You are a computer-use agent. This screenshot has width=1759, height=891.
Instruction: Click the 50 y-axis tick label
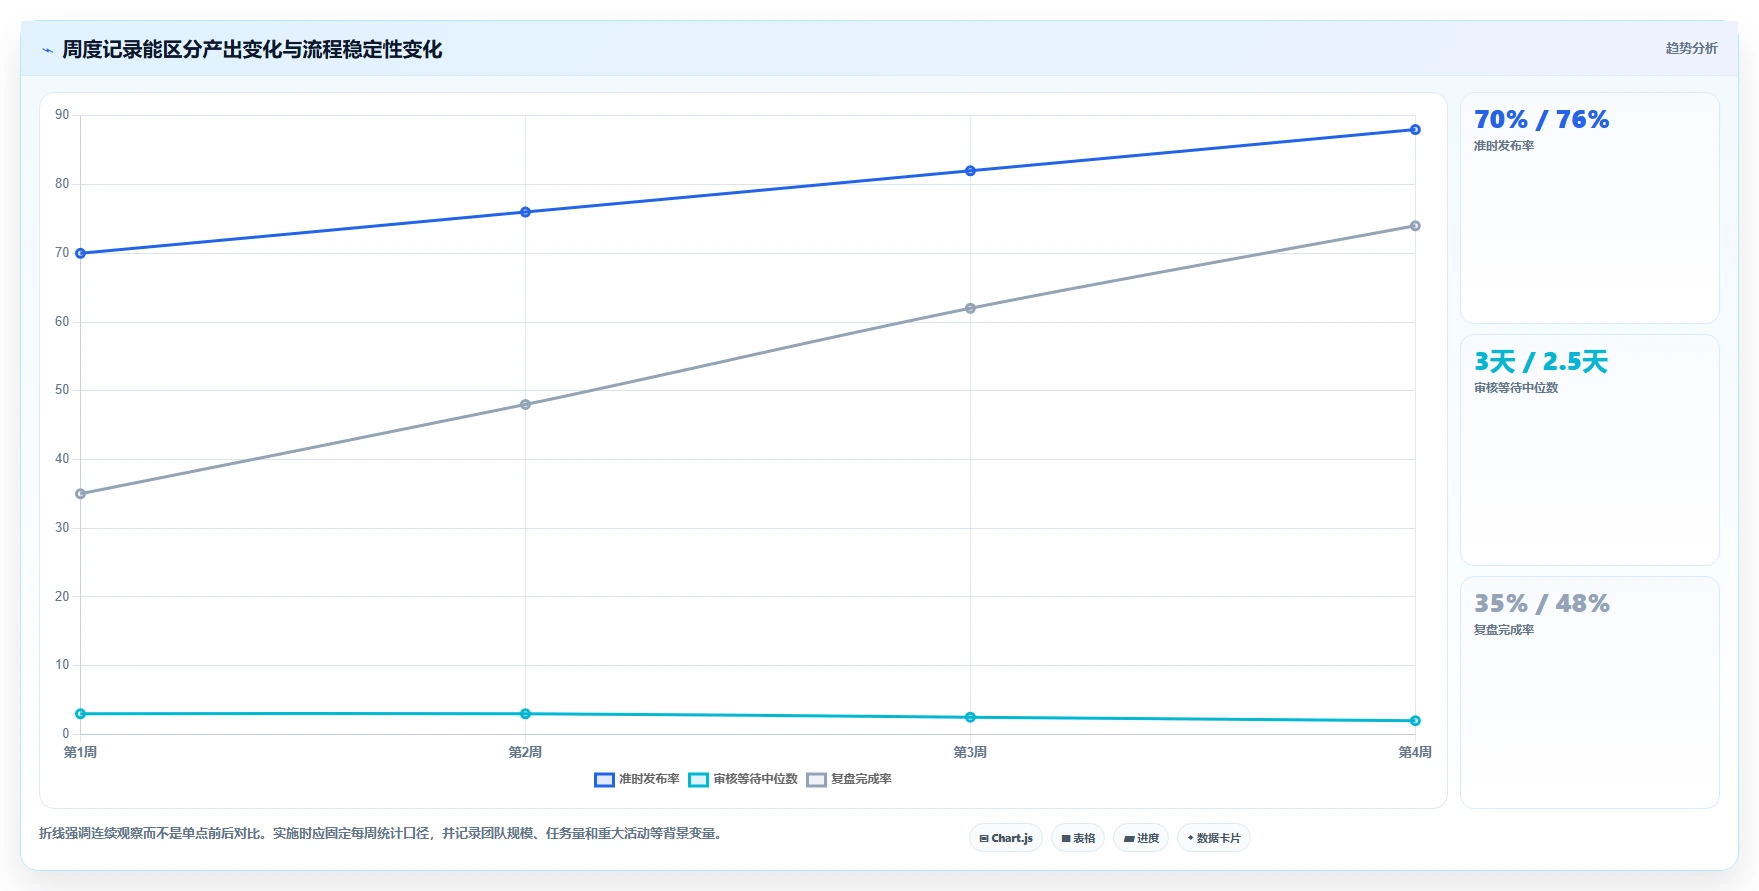[x=62, y=390]
